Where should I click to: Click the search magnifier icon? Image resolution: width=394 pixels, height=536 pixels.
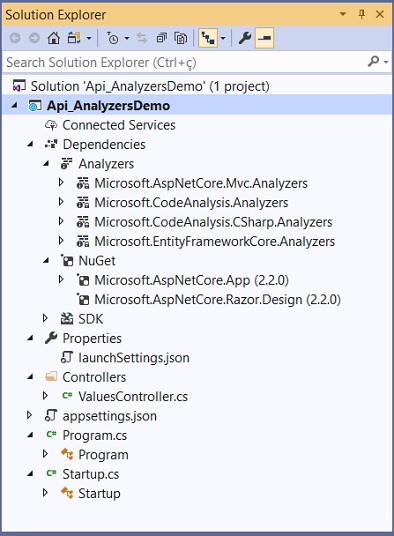373,62
